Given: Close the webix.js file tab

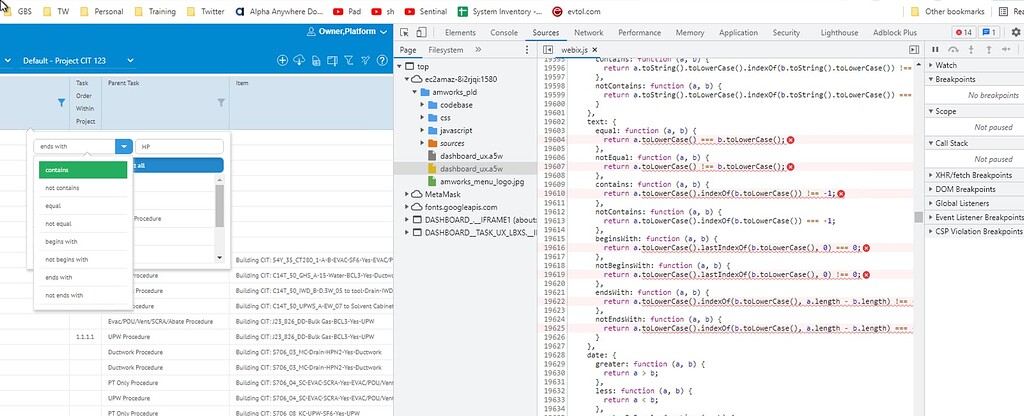Looking at the screenshot, I should [595, 50].
